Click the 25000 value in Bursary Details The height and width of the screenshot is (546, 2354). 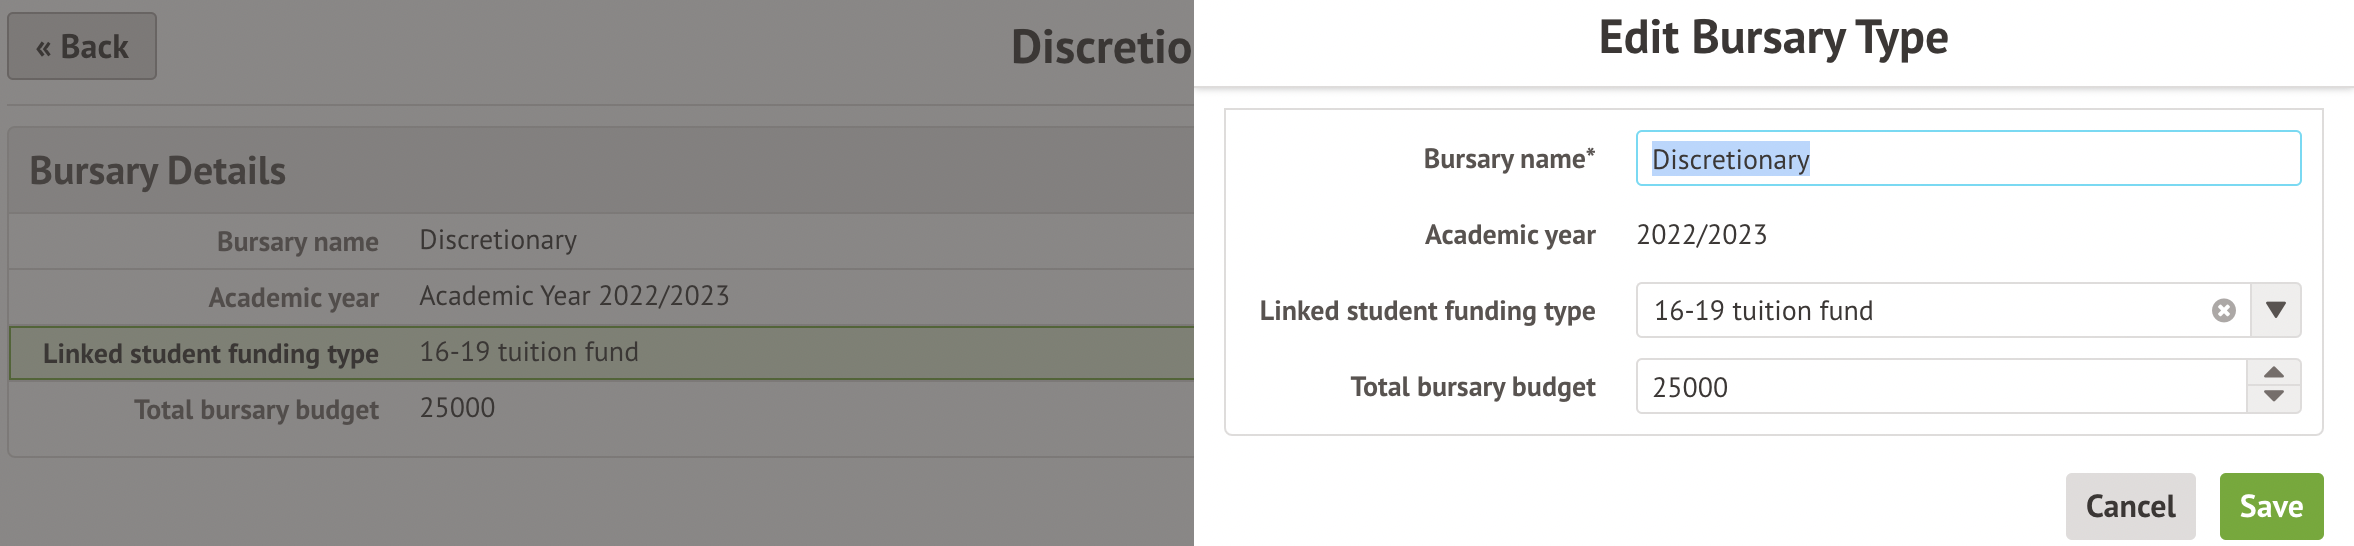tap(457, 408)
